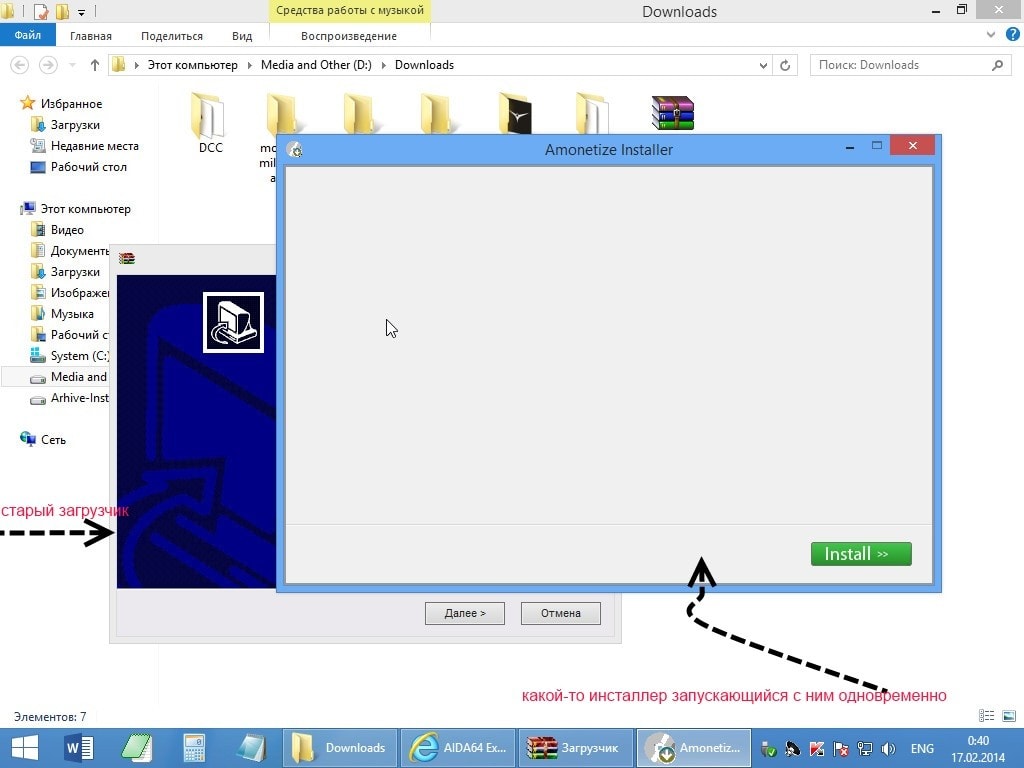
Task: Open the Windows Start button
Action: [25, 748]
